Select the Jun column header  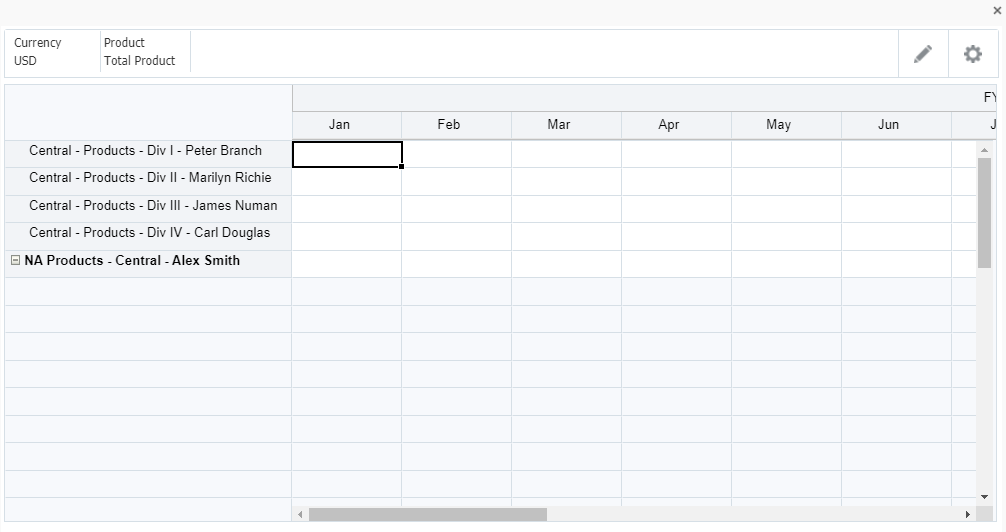tap(896, 124)
